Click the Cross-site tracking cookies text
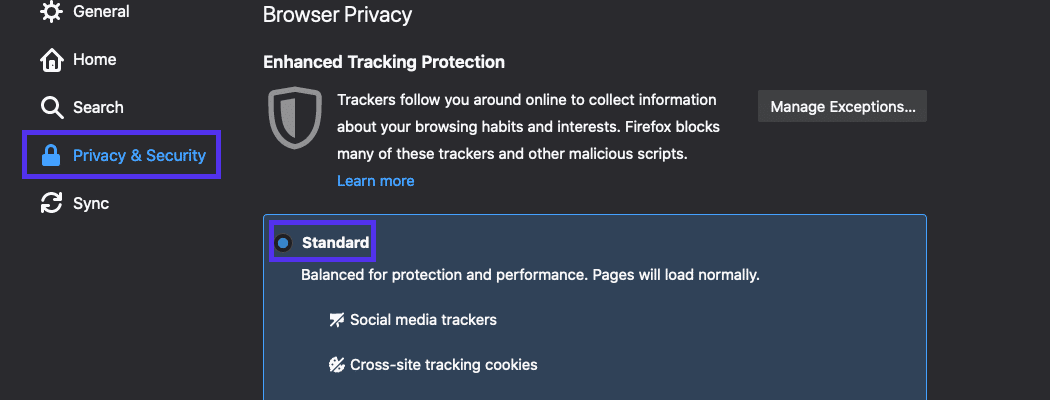 tap(444, 365)
